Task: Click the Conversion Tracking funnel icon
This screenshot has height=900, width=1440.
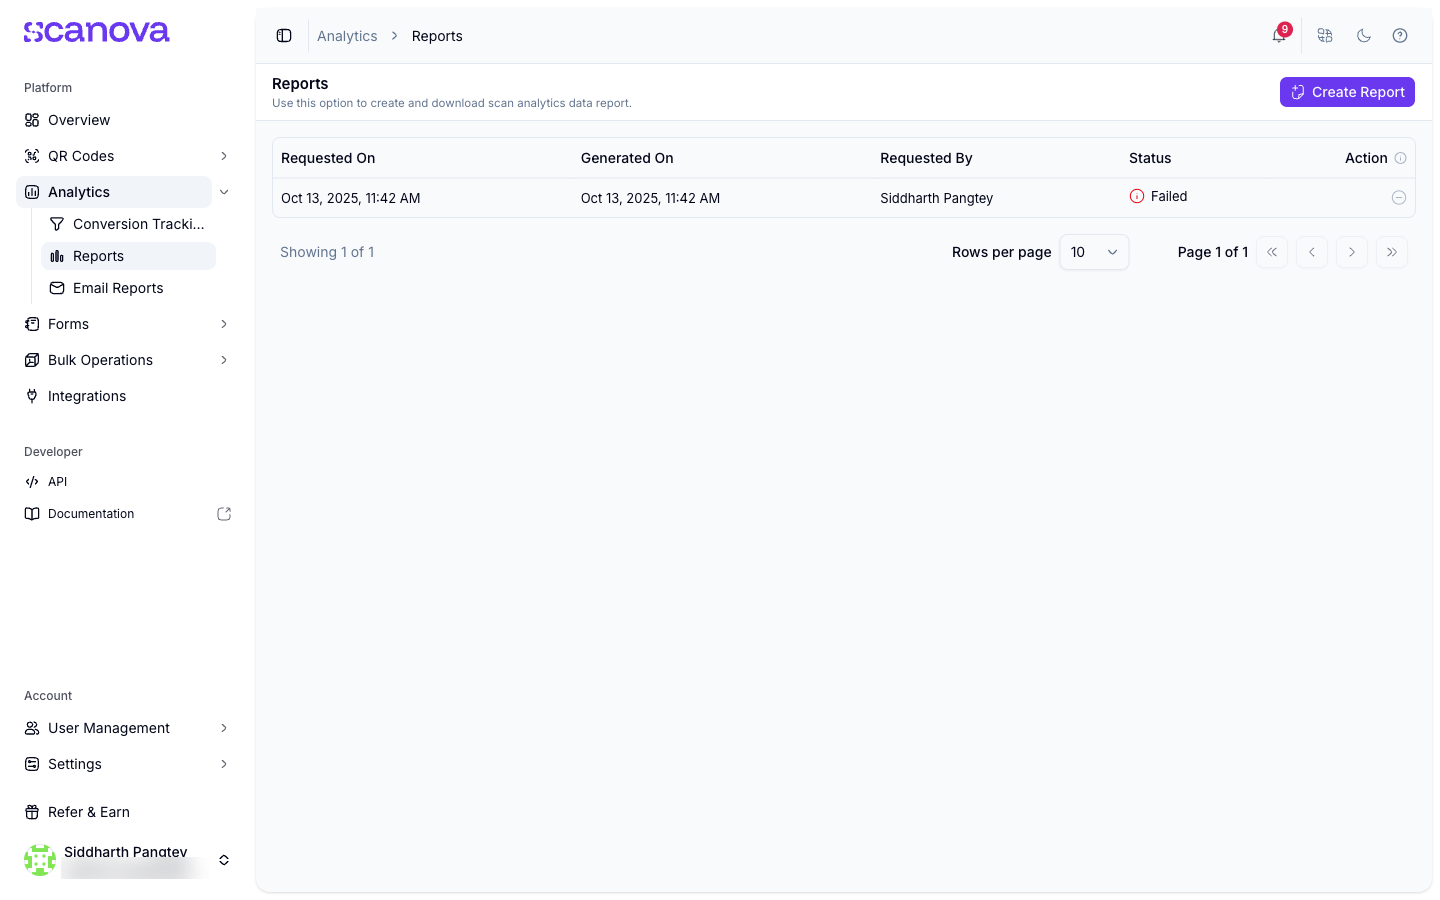Action: (57, 224)
